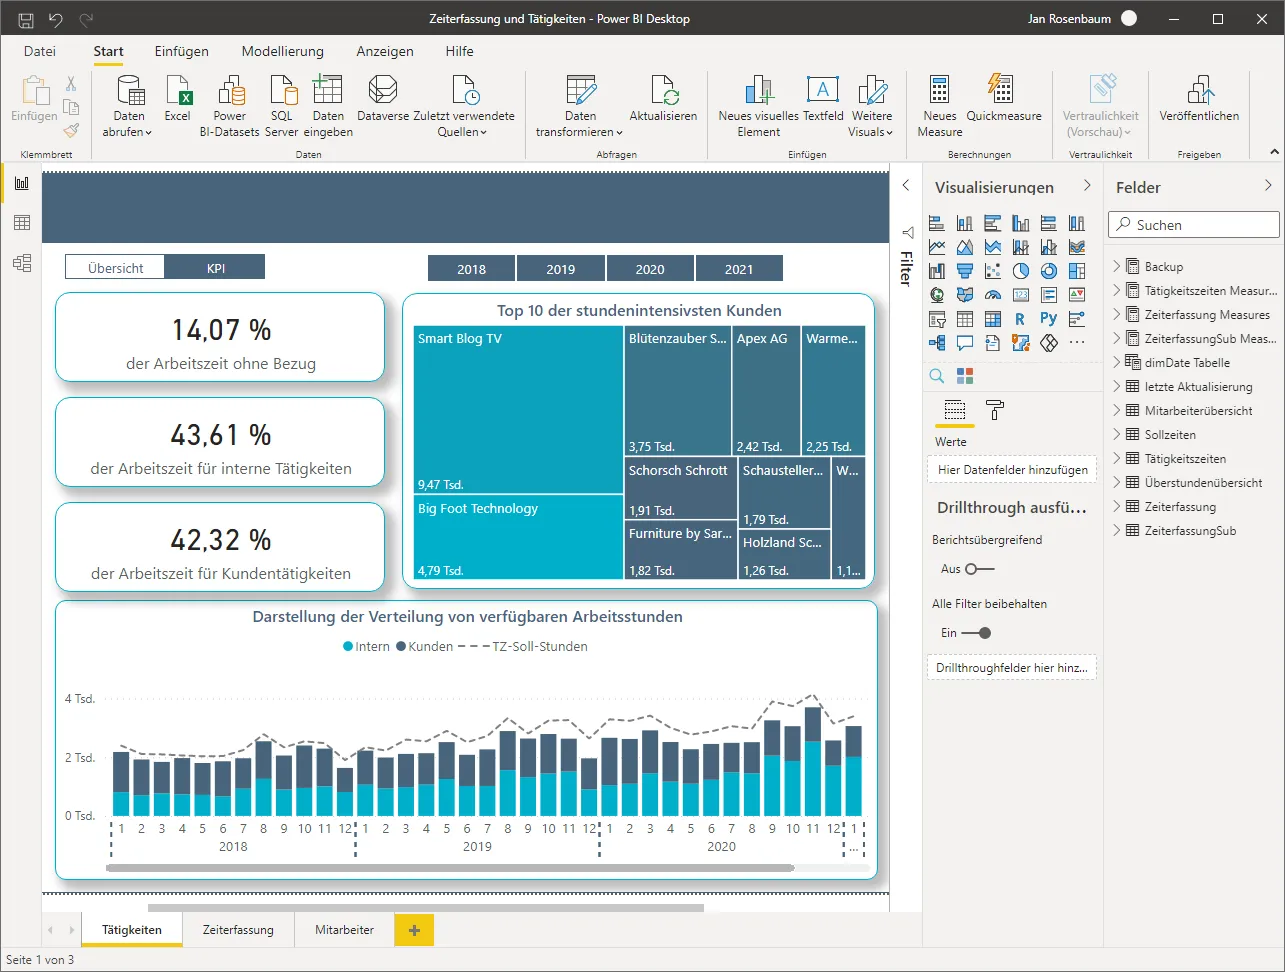Open the Analytics magnifier pane
The width and height of the screenshot is (1285, 972).
tap(937, 376)
